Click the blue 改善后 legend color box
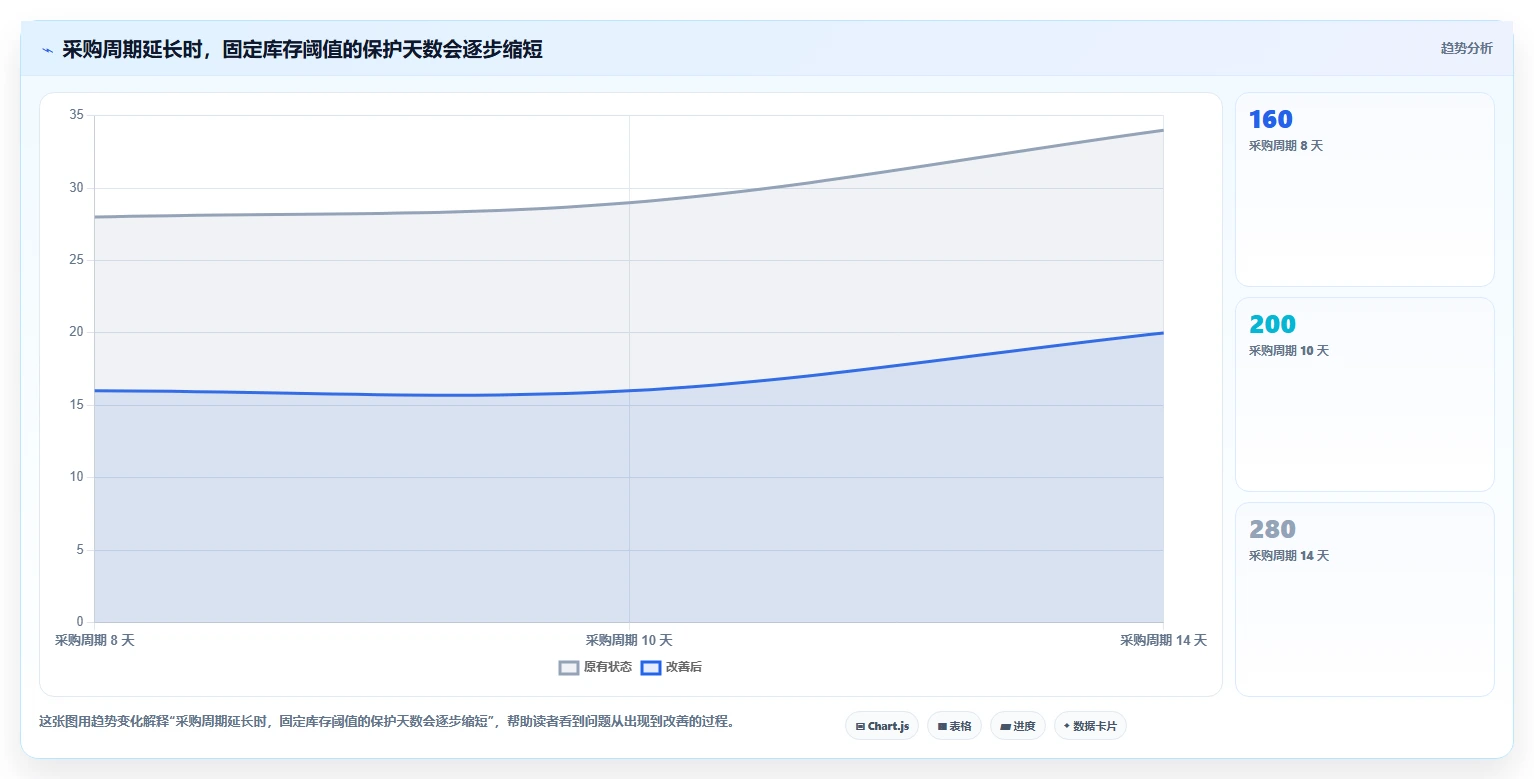Image resolution: width=1534 pixels, height=779 pixels. point(651,667)
